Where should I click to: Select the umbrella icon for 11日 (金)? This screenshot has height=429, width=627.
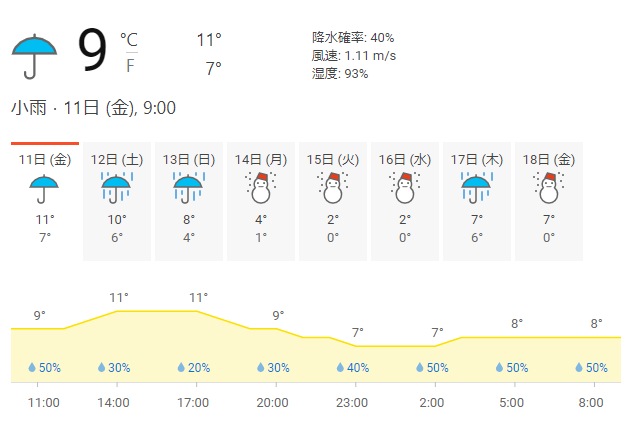44,189
